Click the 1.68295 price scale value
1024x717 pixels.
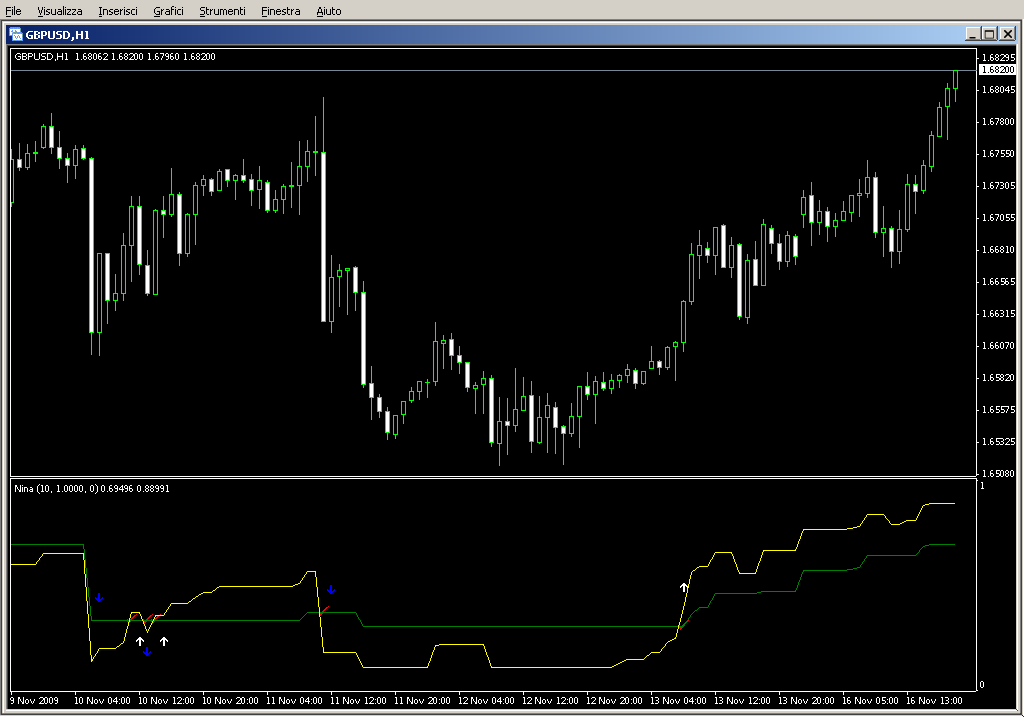click(999, 57)
